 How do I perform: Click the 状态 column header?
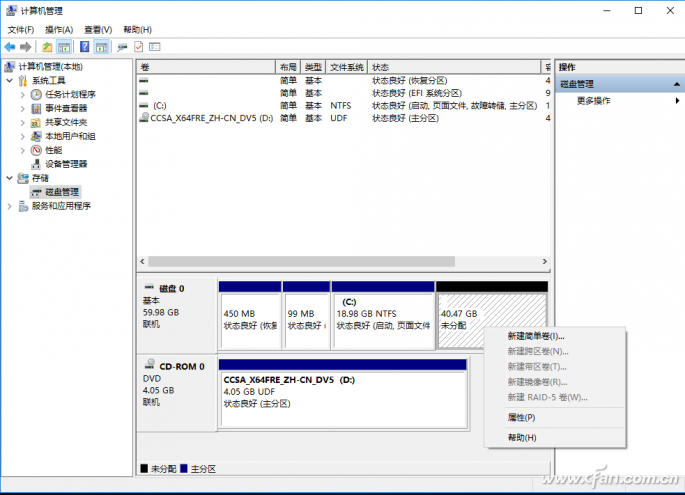coord(454,67)
